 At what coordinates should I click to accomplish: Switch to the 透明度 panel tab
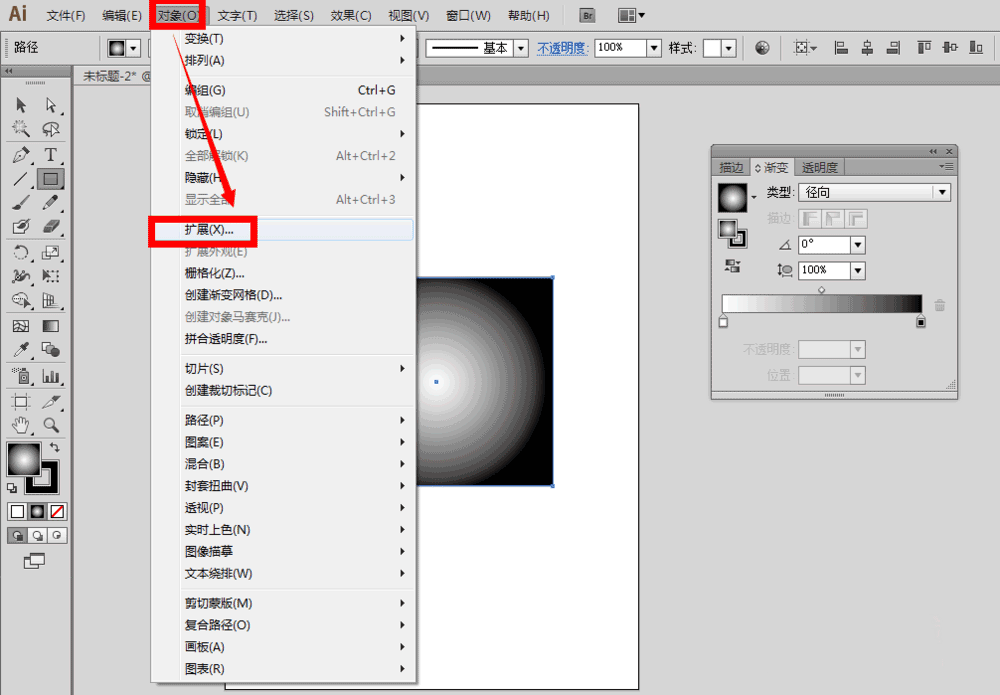[x=819, y=168]
